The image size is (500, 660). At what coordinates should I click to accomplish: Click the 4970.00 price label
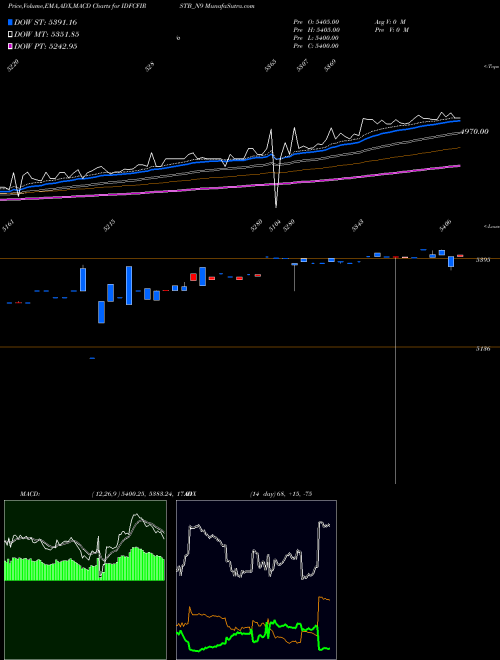pos(475,132)
